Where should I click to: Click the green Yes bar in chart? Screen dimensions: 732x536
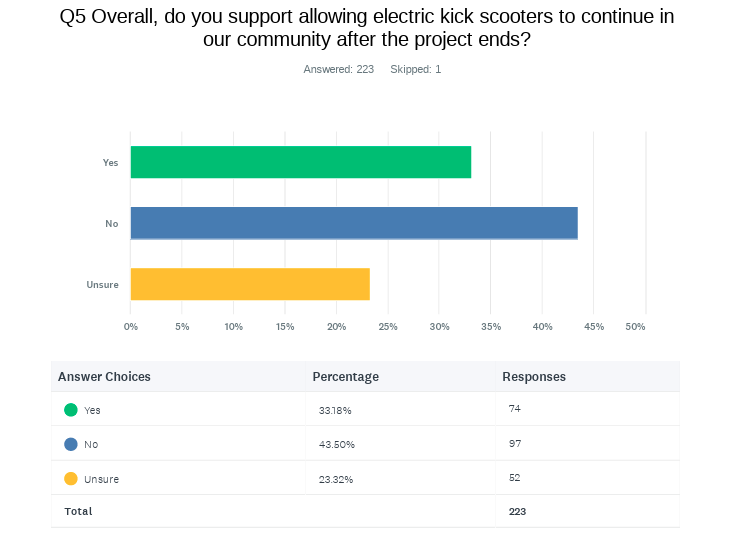tap(300, 162)
